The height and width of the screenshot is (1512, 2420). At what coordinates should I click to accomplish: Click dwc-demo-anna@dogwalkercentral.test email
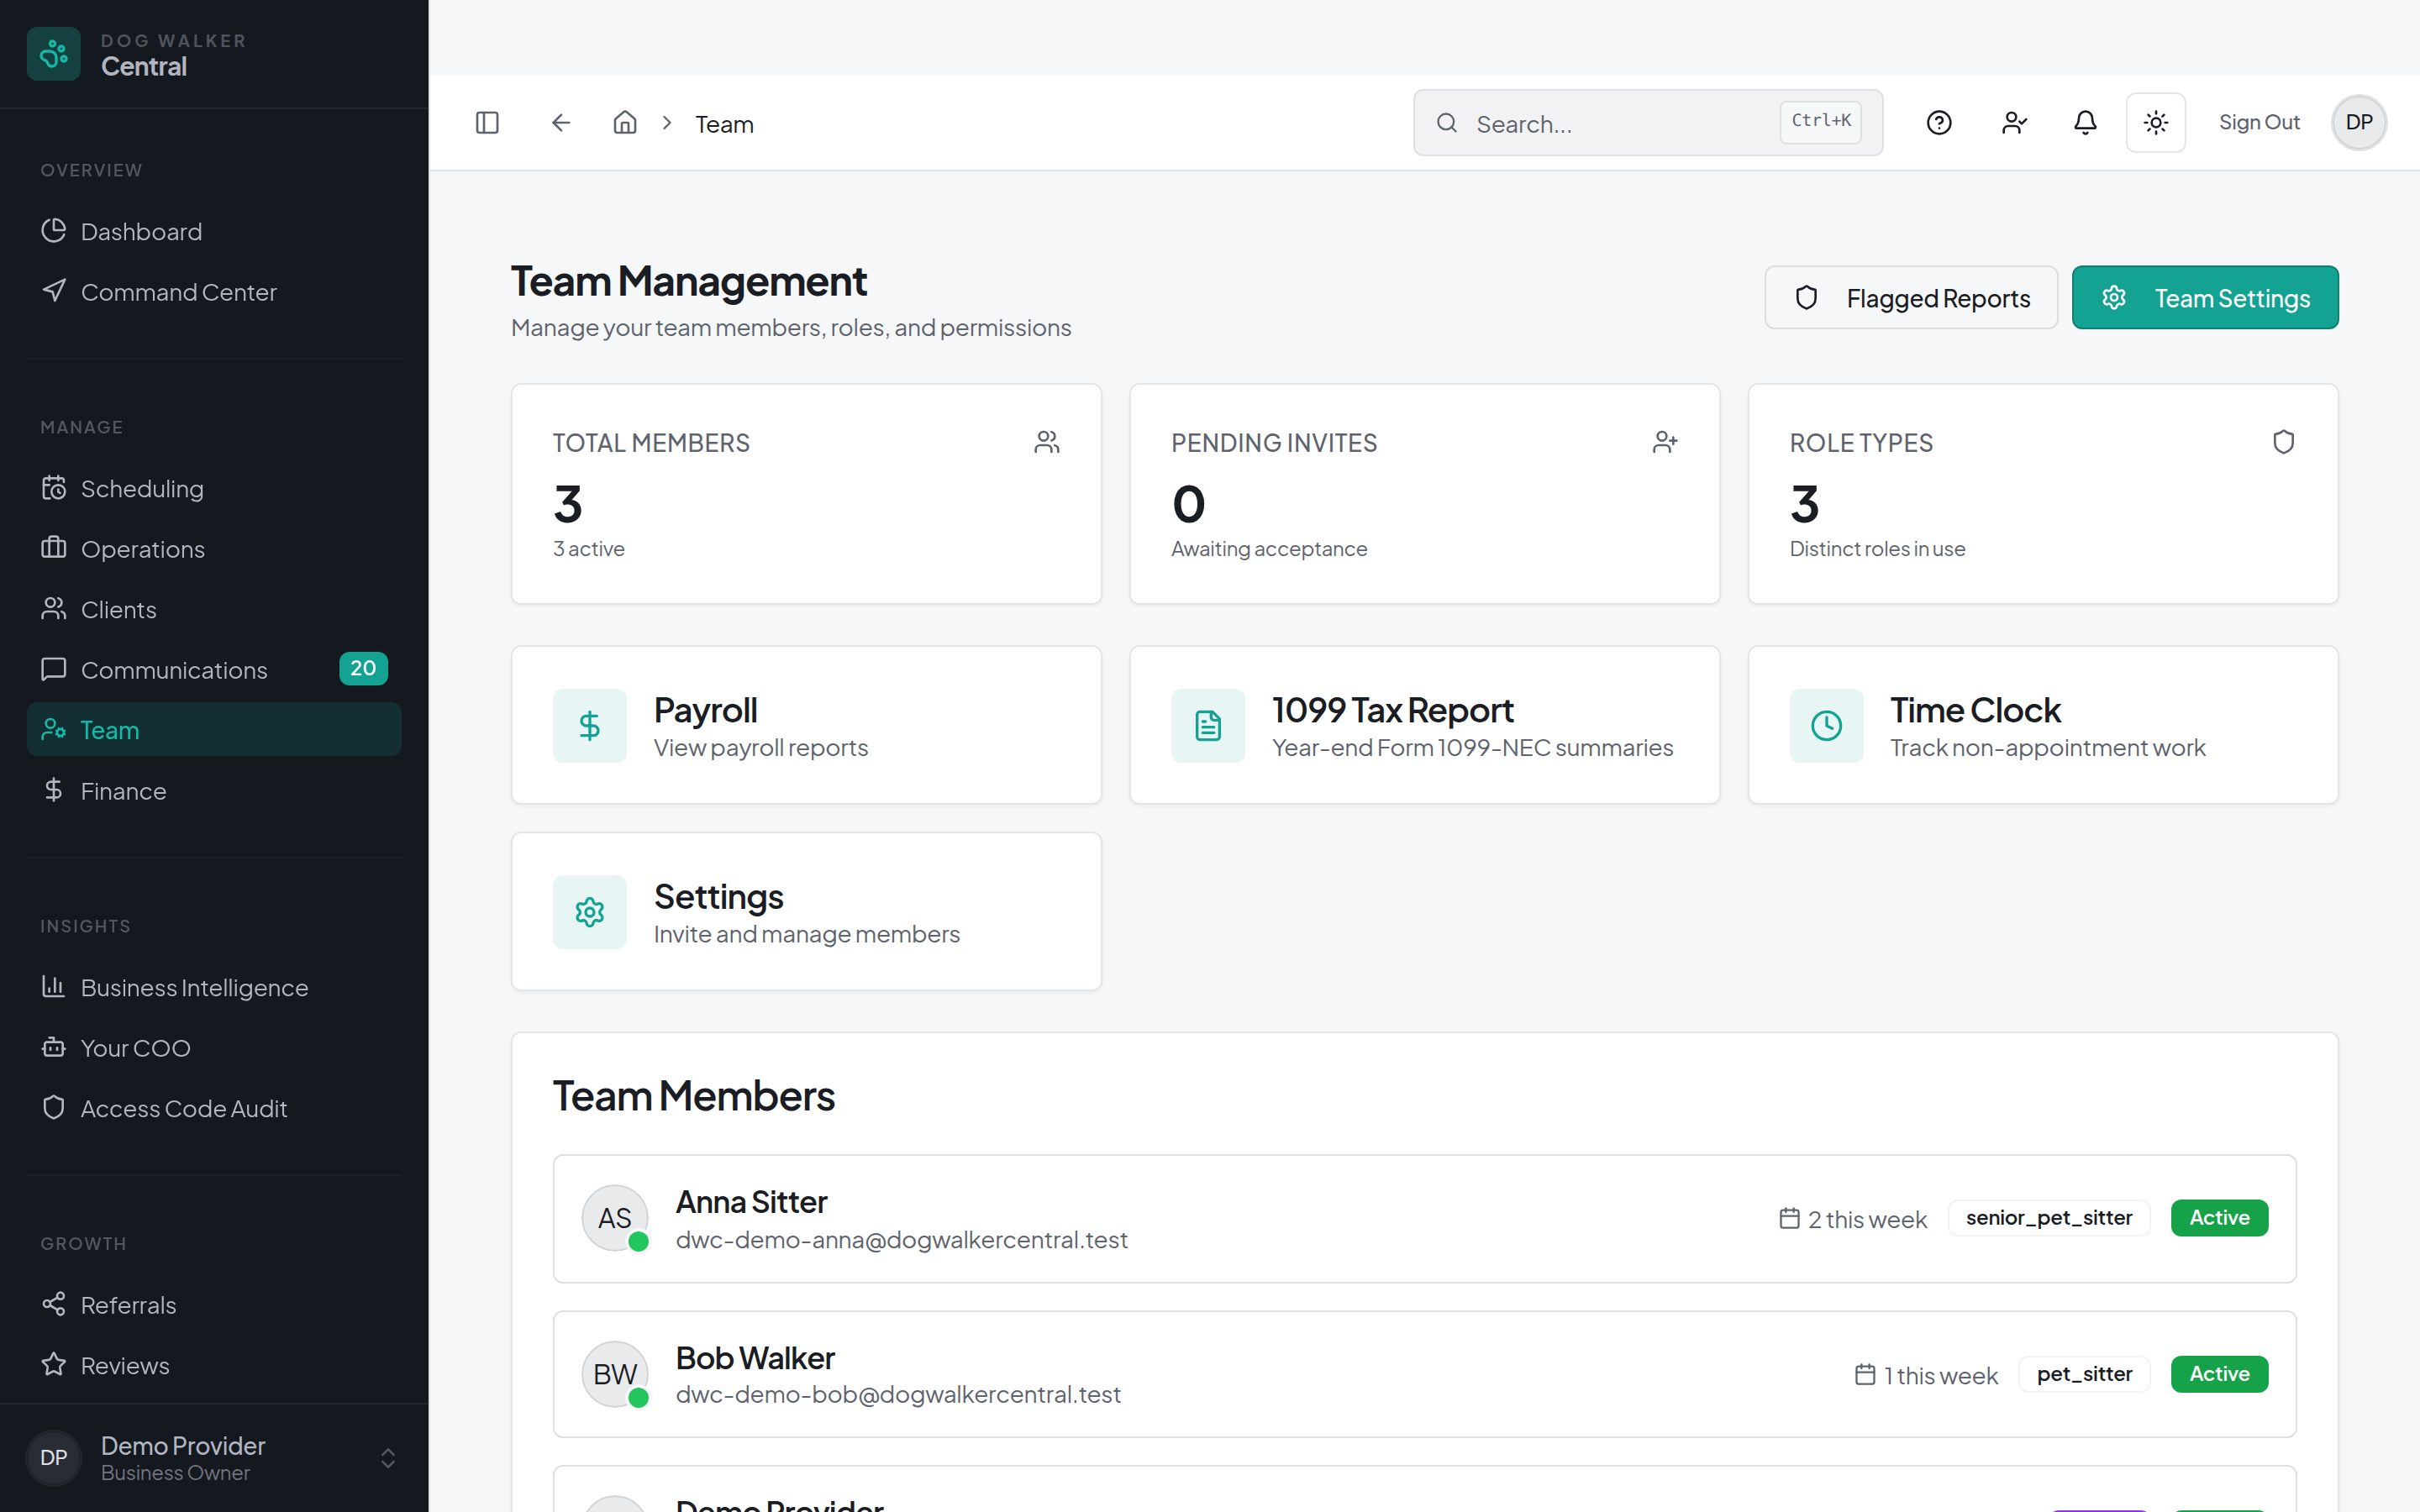tap(901, 1240)
